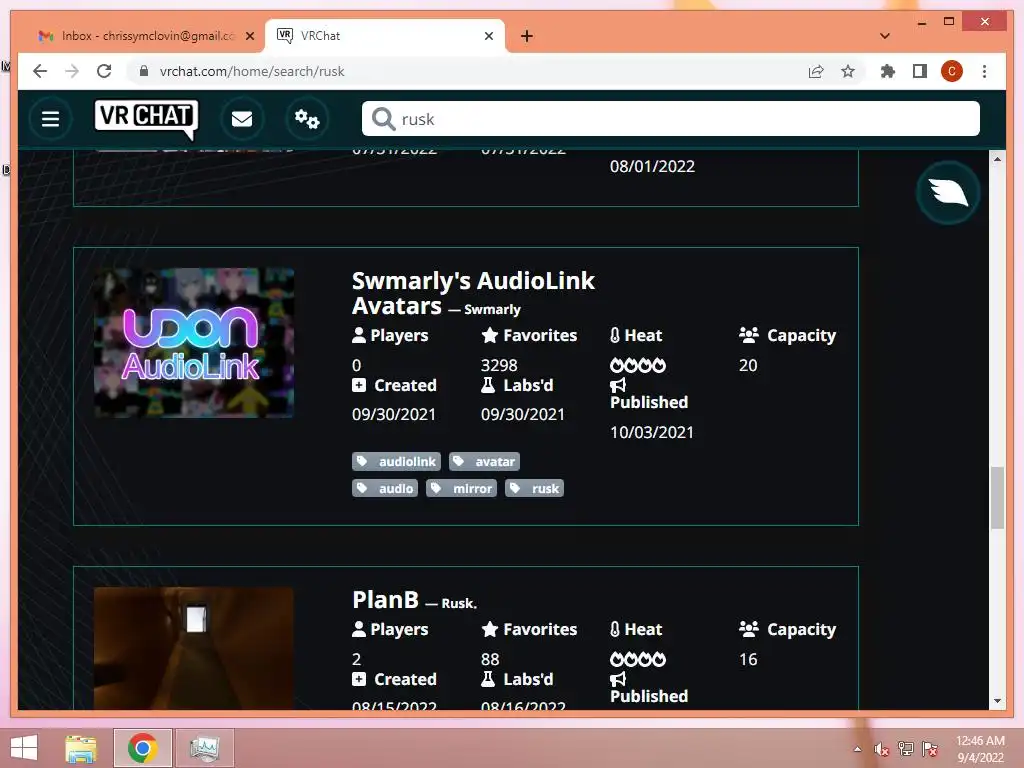Open the PlanB world title
1024x768 pixels.
pyautogui.click(x=385, y=600)
